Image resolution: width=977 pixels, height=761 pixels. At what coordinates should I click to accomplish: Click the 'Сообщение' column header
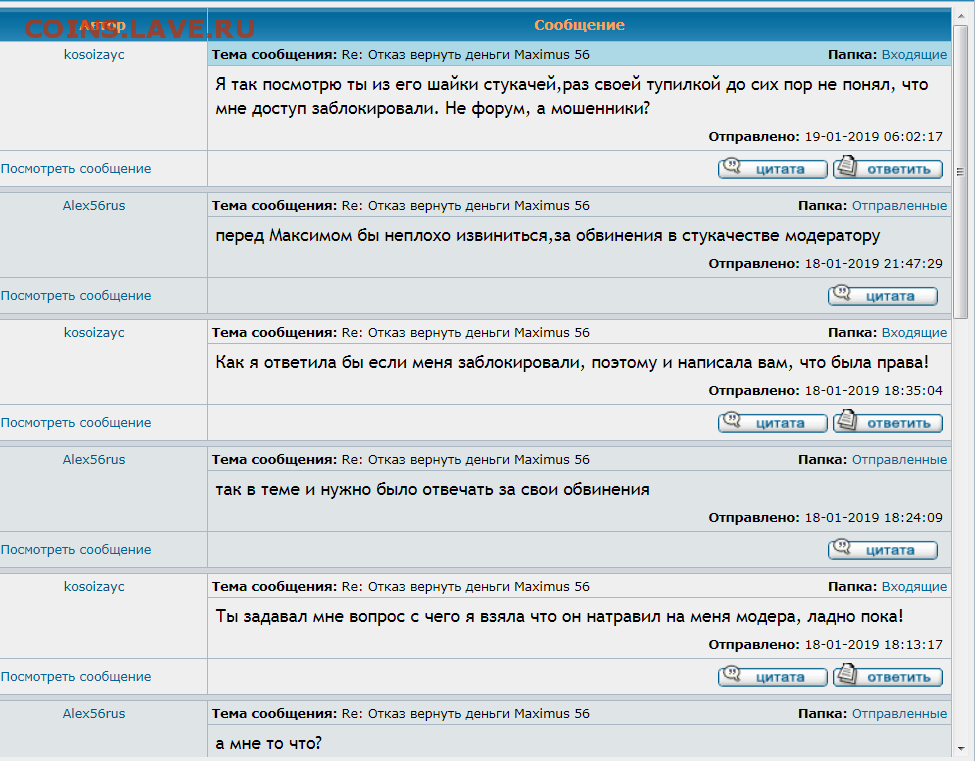click(579, 25)
